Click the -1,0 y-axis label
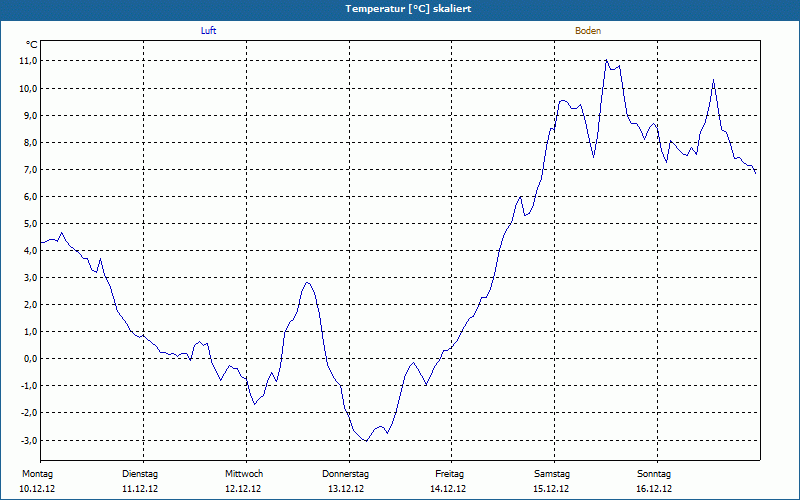800x500 pixels. (29, 386)
